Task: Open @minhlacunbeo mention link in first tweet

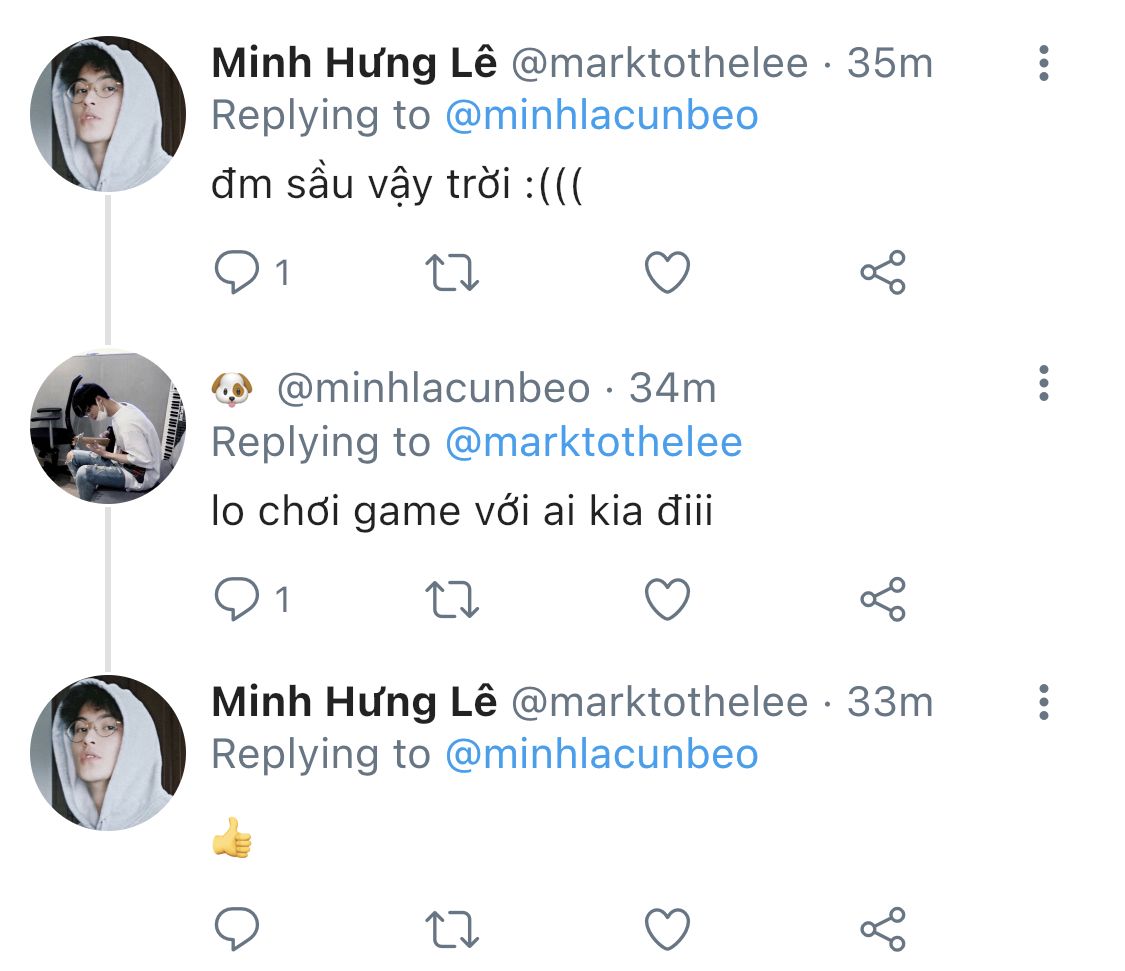Action: click(601, 116)
